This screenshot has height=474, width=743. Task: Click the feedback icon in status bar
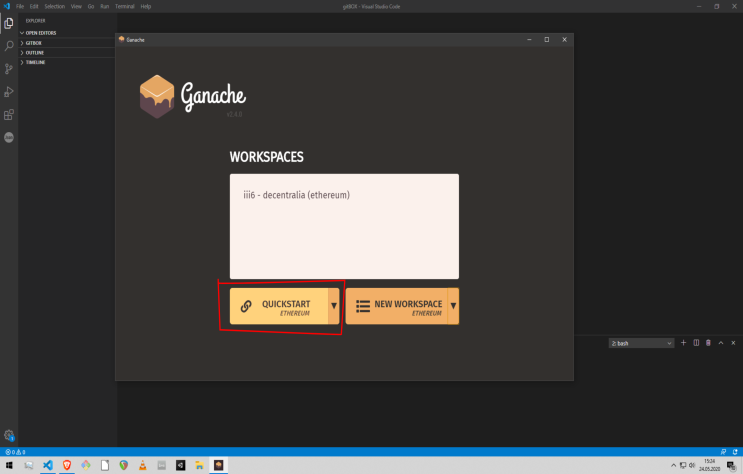point(723,452)
